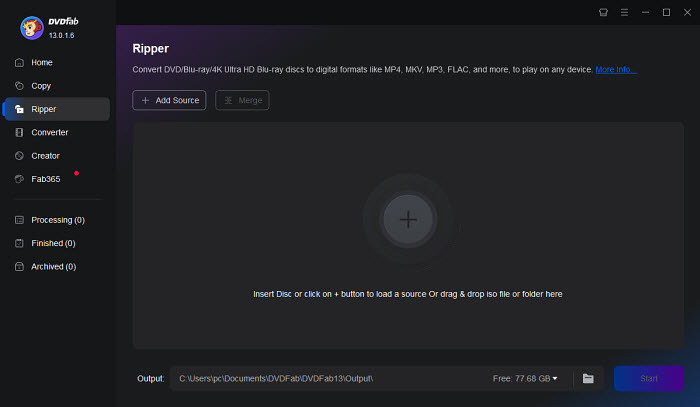Click the Merge button
700x407 pixels.
[242, 100]
